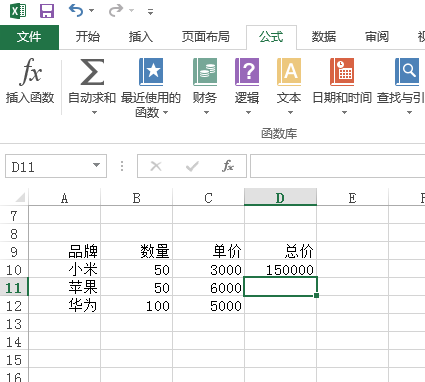
Task: Switch to the 插入 ribbon tab
Action: (141, 37)
